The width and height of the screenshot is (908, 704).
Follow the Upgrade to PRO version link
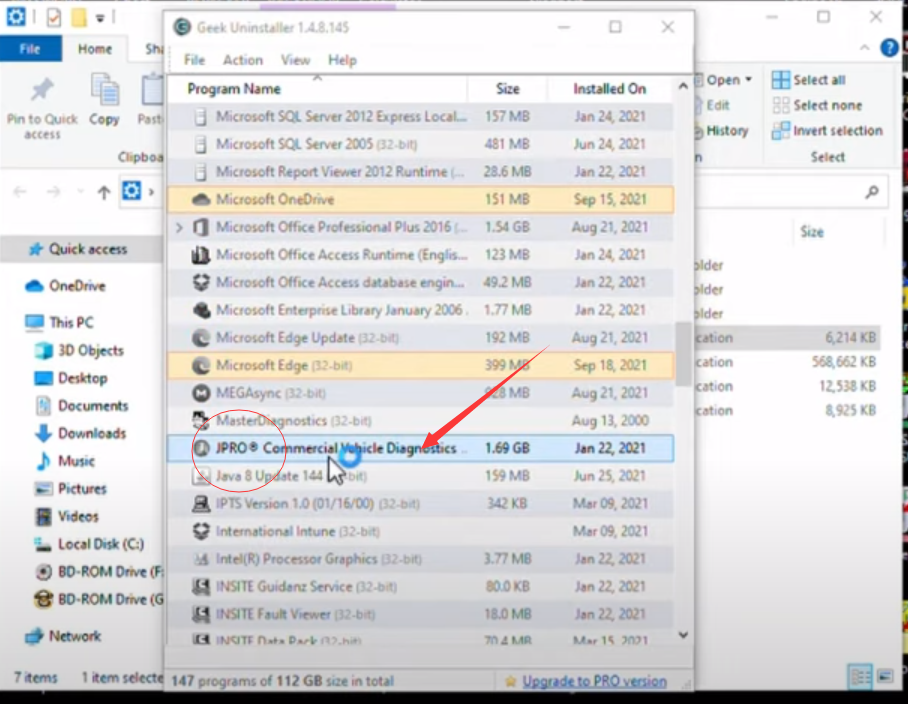(594, 681)
